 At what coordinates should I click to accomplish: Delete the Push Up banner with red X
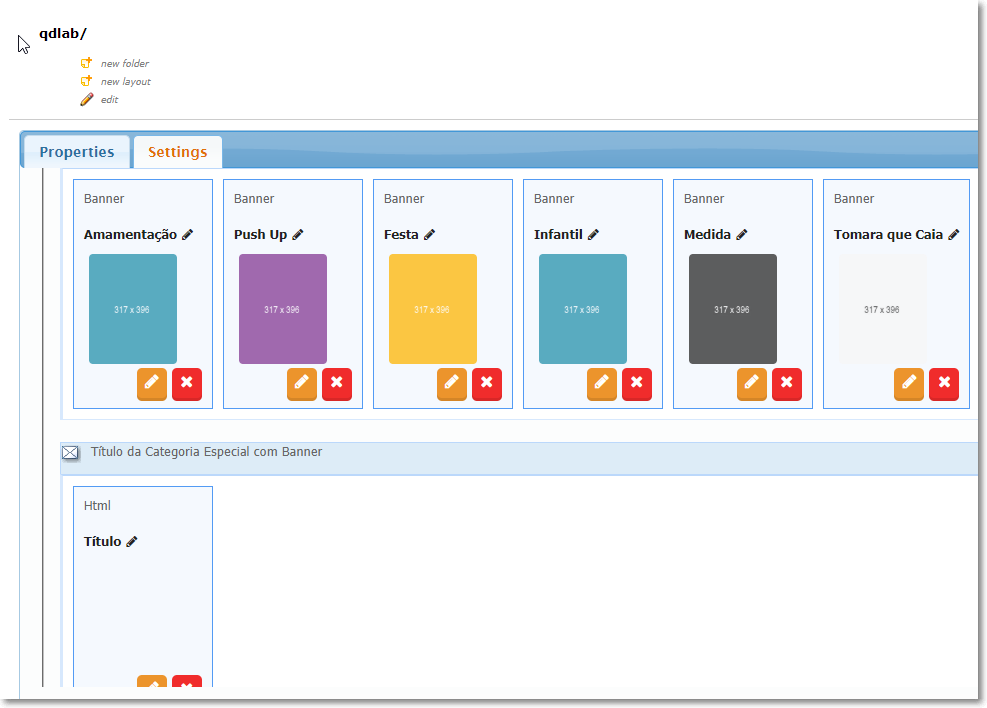(x=337, y=384)
